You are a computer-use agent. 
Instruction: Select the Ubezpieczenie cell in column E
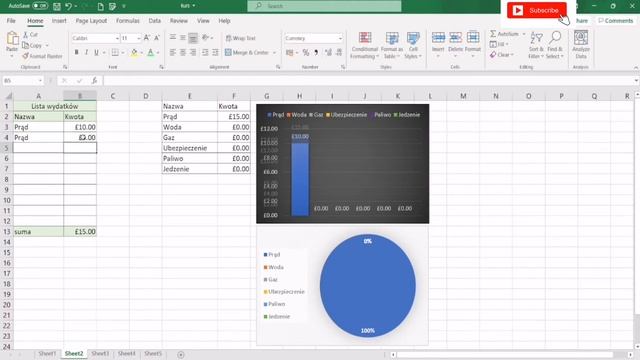tap(189, 148)
